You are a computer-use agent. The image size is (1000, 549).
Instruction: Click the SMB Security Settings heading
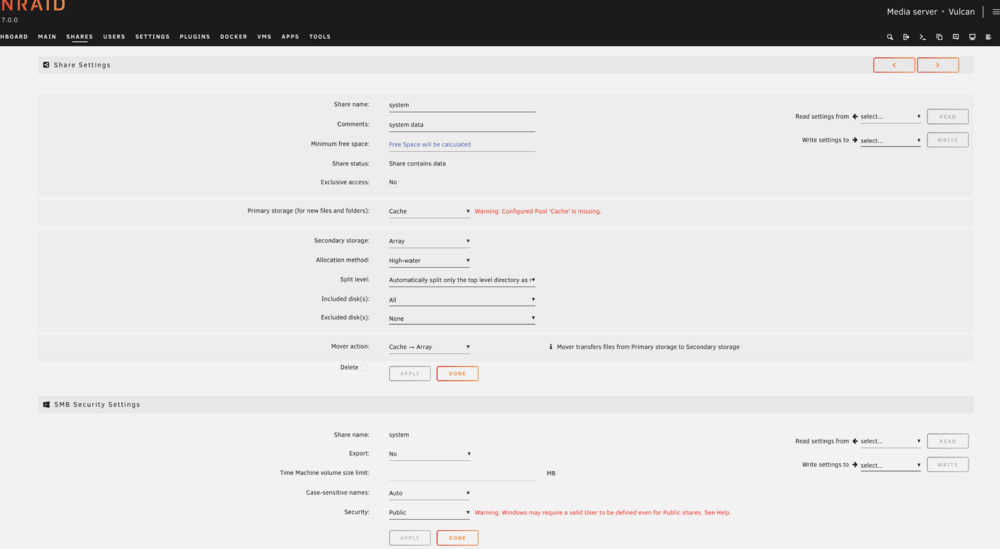pyautogui.click(x=97, y=404)
